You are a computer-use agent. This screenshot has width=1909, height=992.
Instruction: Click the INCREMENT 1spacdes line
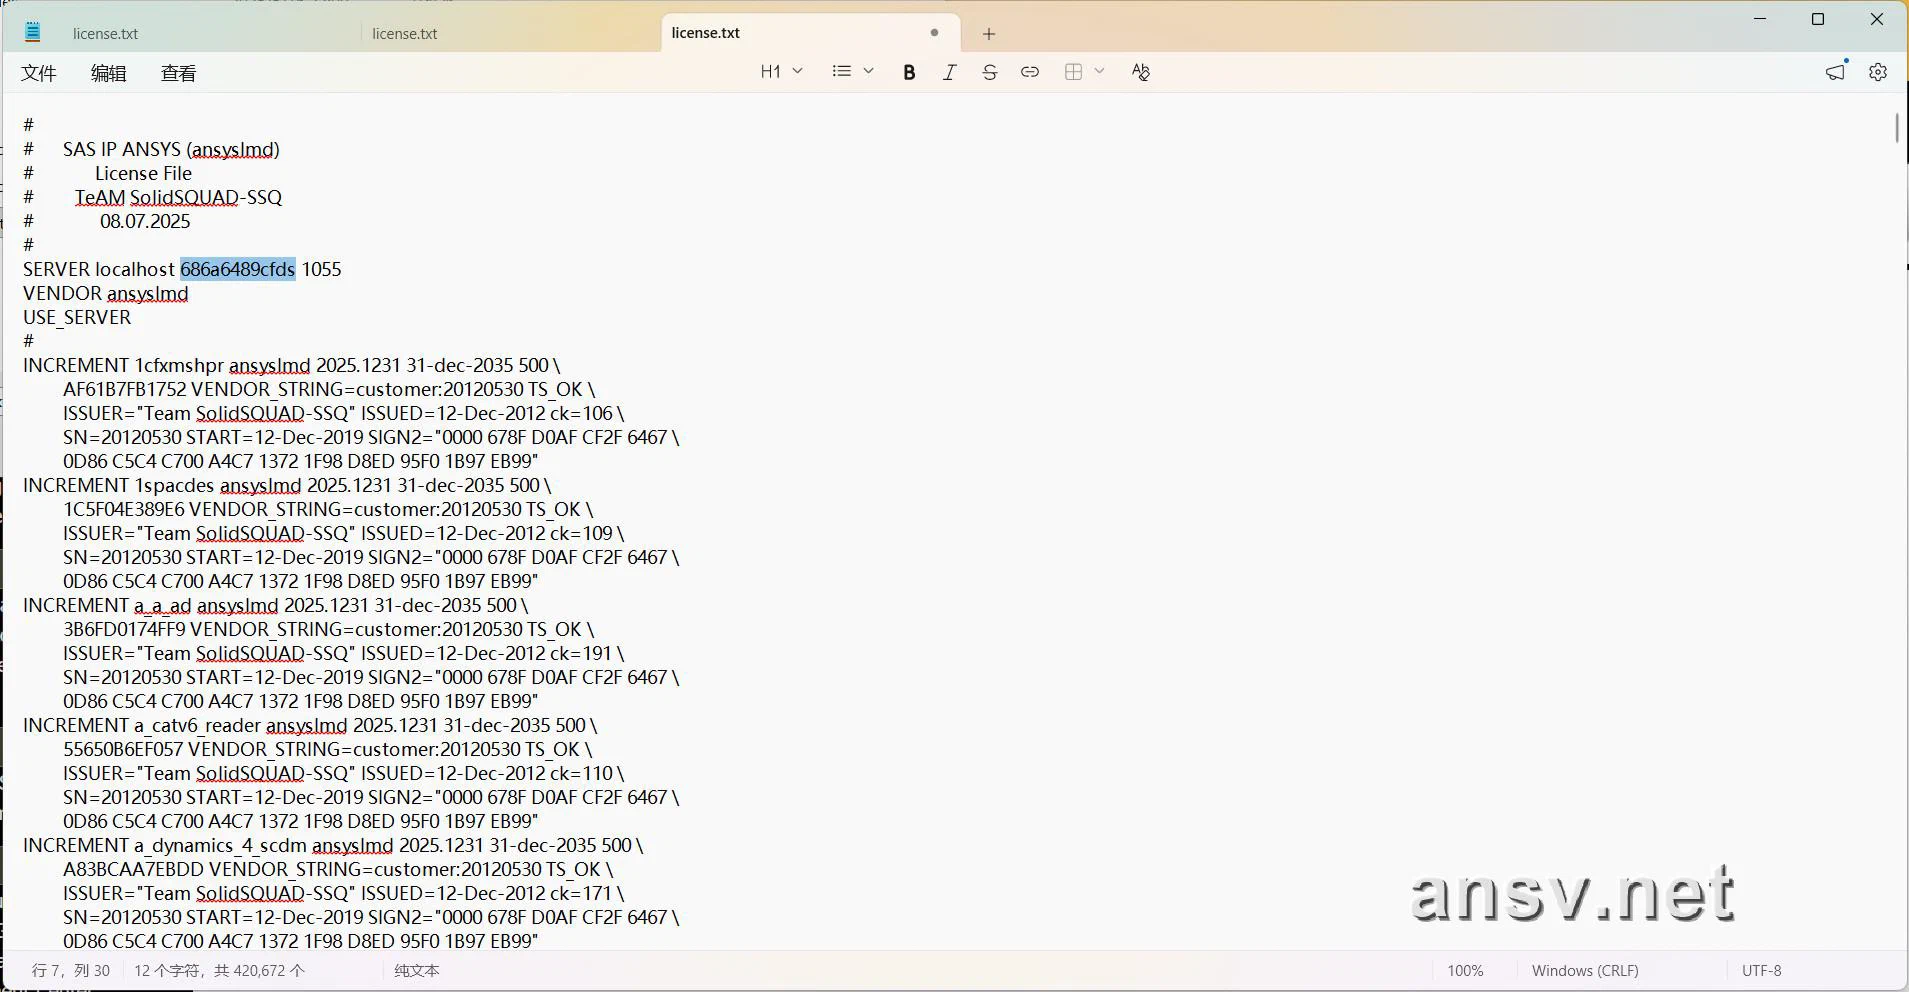288,485
